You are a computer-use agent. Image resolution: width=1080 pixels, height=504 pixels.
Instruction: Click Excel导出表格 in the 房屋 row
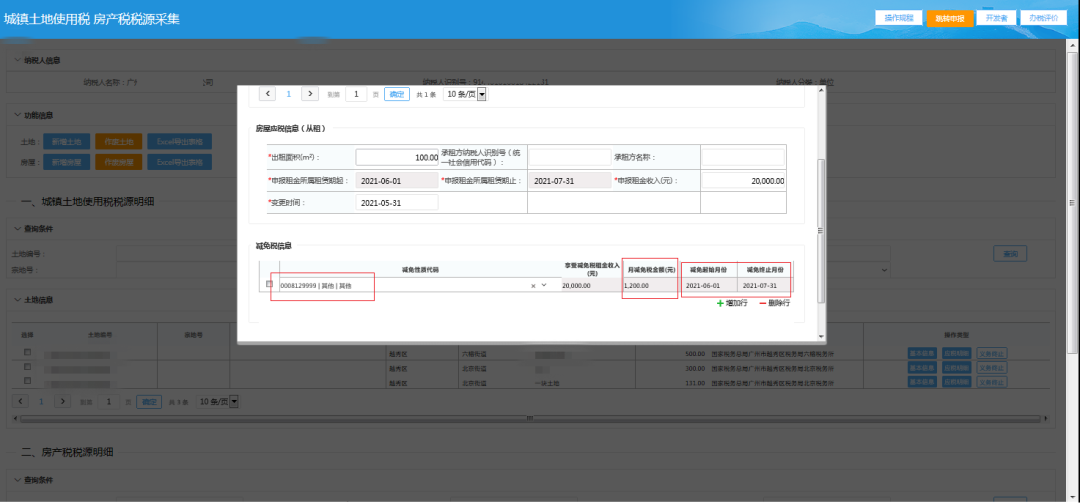[x=180, y=162]
